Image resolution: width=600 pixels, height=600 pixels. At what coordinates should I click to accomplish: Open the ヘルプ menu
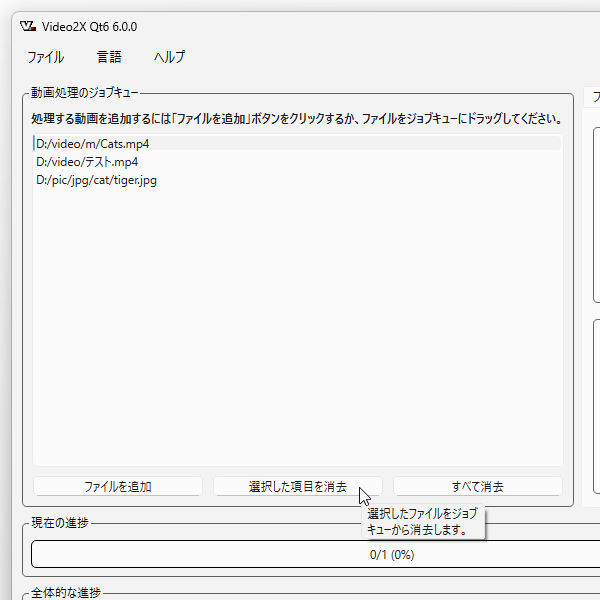click(x=170, y=57)
